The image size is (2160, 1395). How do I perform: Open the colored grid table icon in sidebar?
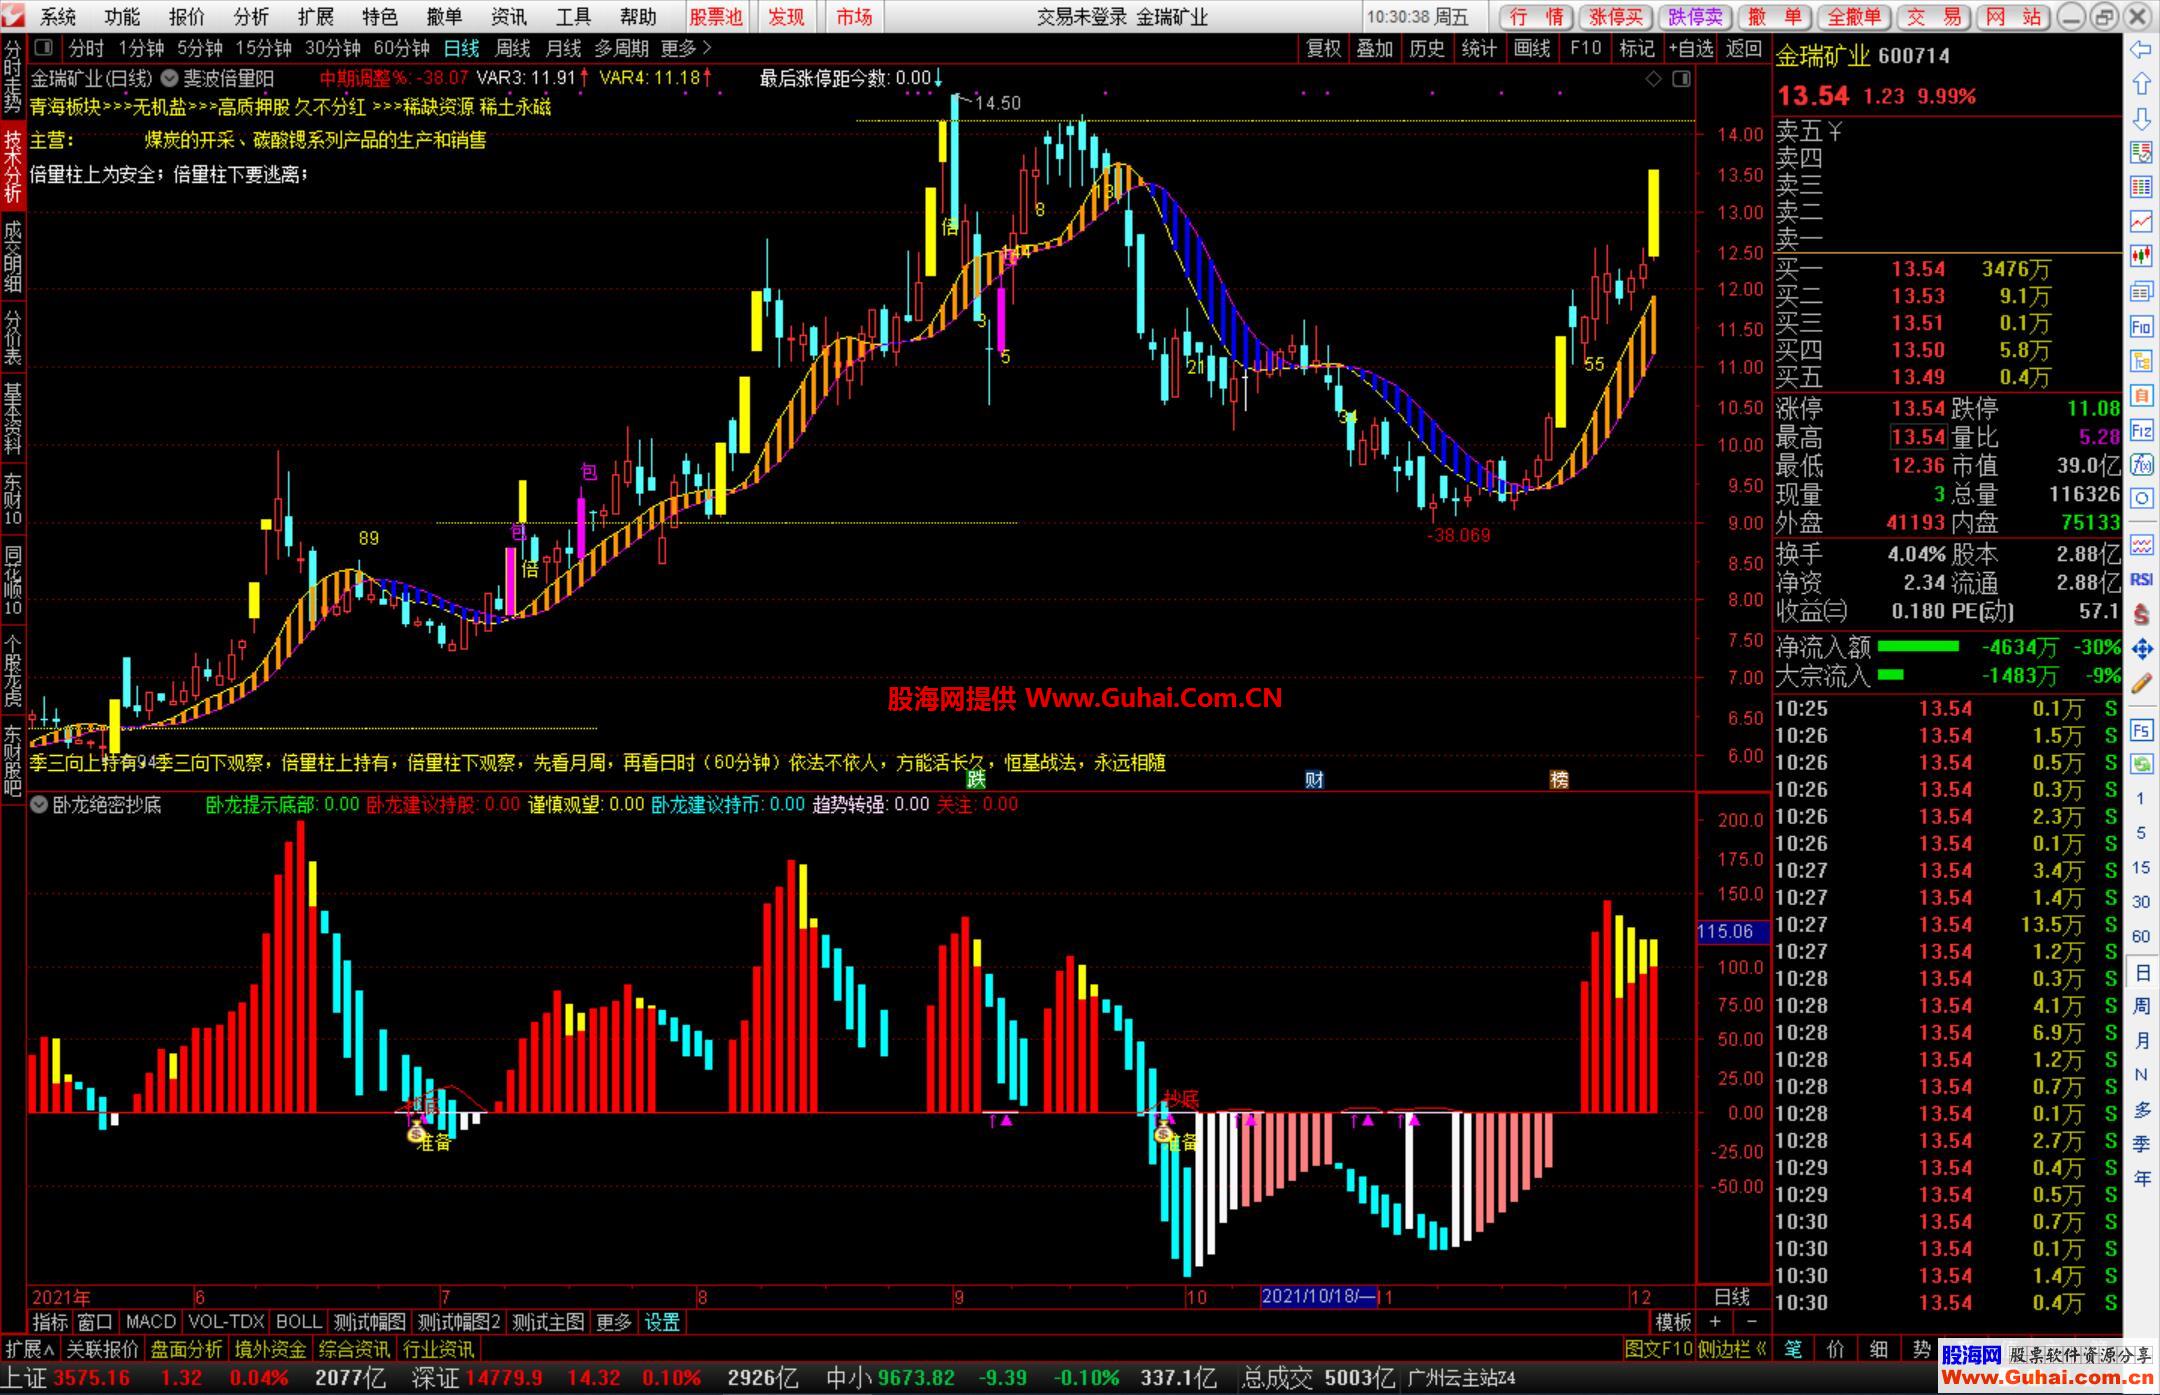pos(2141,187)
